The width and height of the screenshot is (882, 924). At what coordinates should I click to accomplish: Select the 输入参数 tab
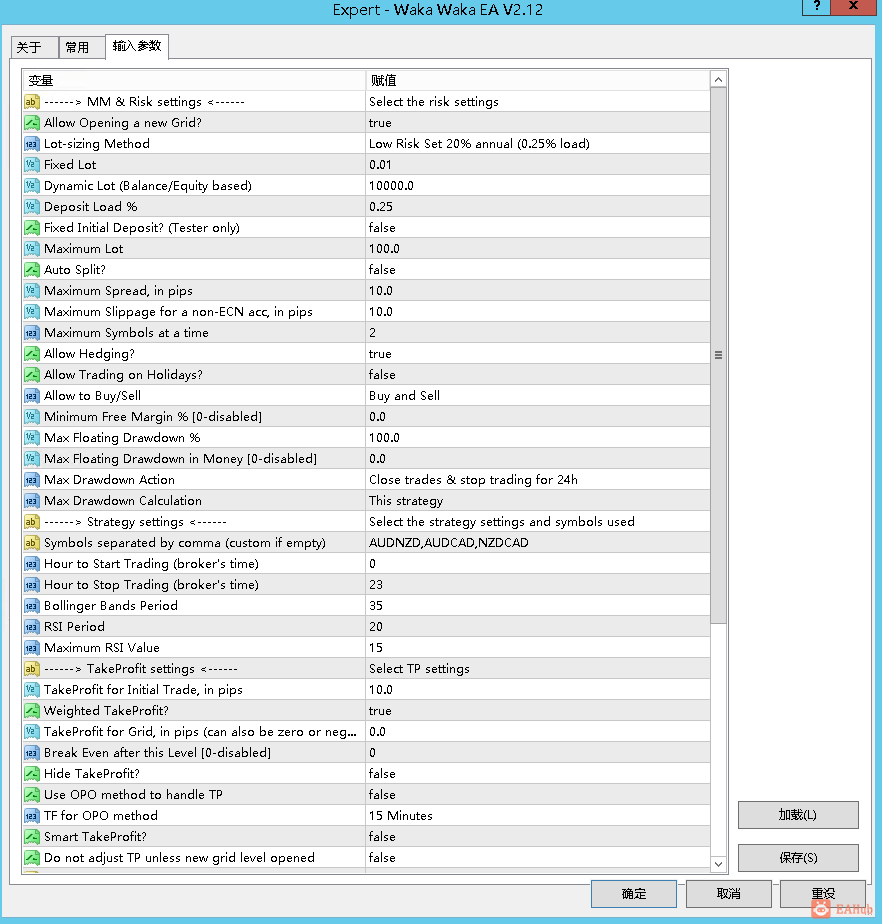click(137, 46)
